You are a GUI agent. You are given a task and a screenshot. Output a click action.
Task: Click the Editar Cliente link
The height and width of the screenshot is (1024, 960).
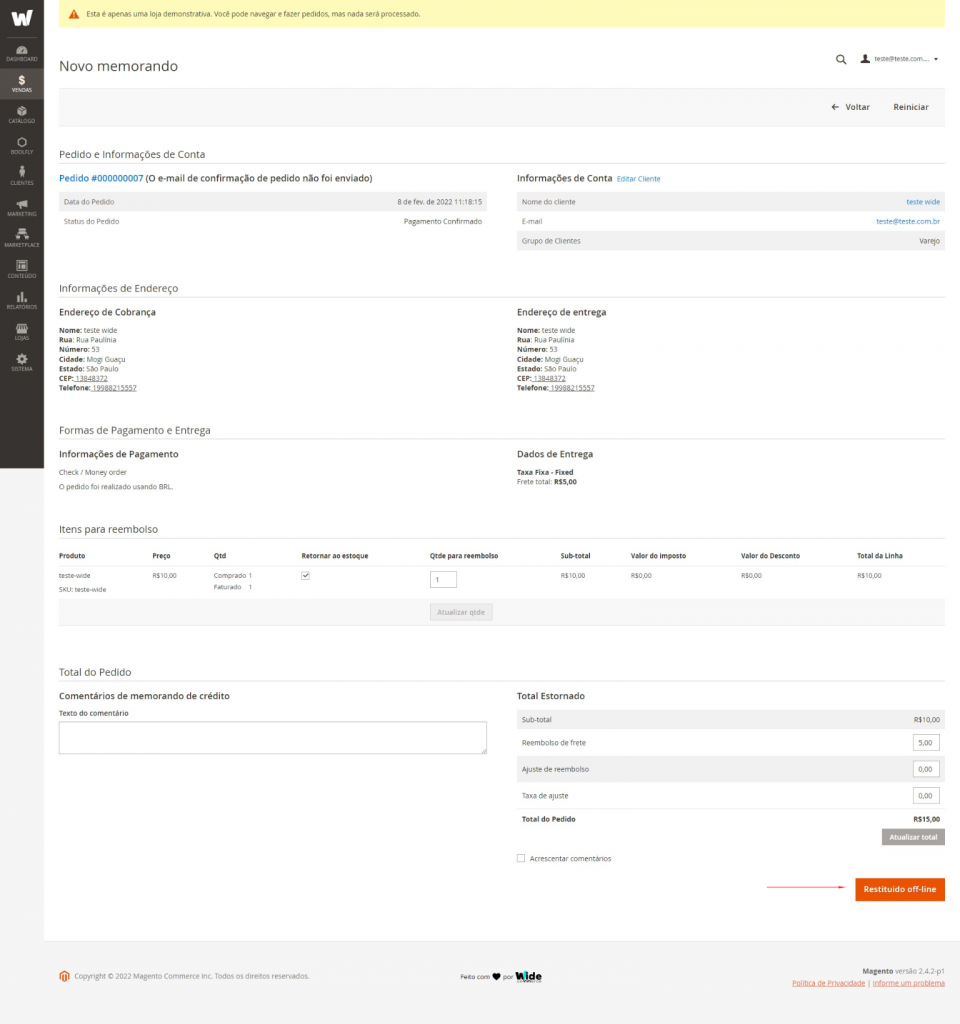[x=638, y=179]
